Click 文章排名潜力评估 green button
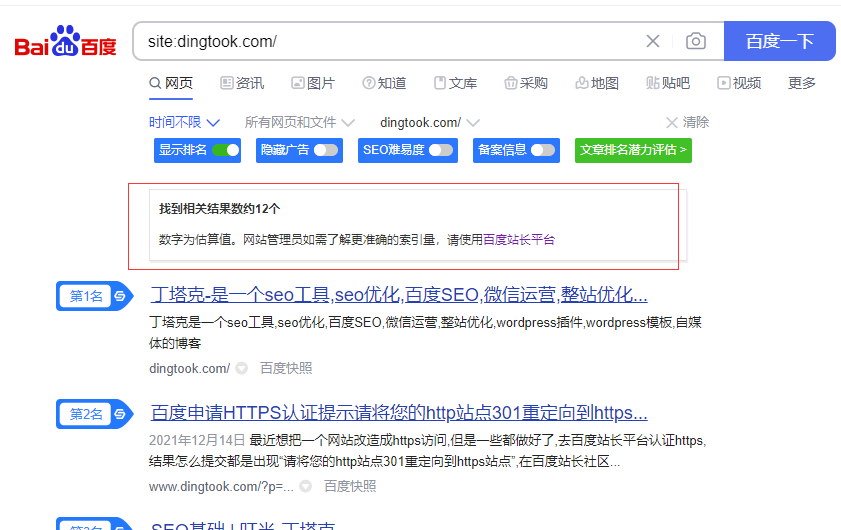841x530 pixels. point(633,150)
